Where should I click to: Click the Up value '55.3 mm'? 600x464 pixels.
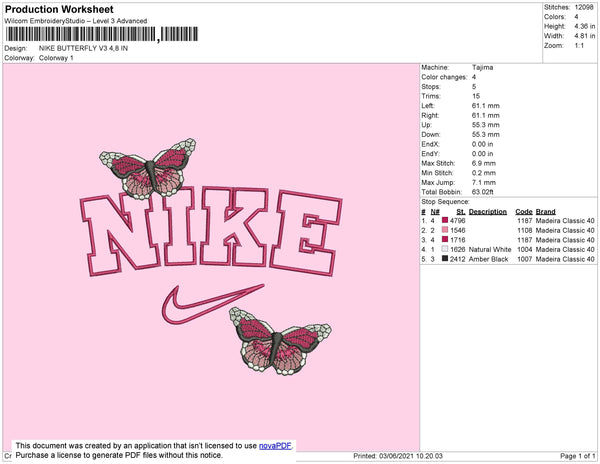pos(486,125)
